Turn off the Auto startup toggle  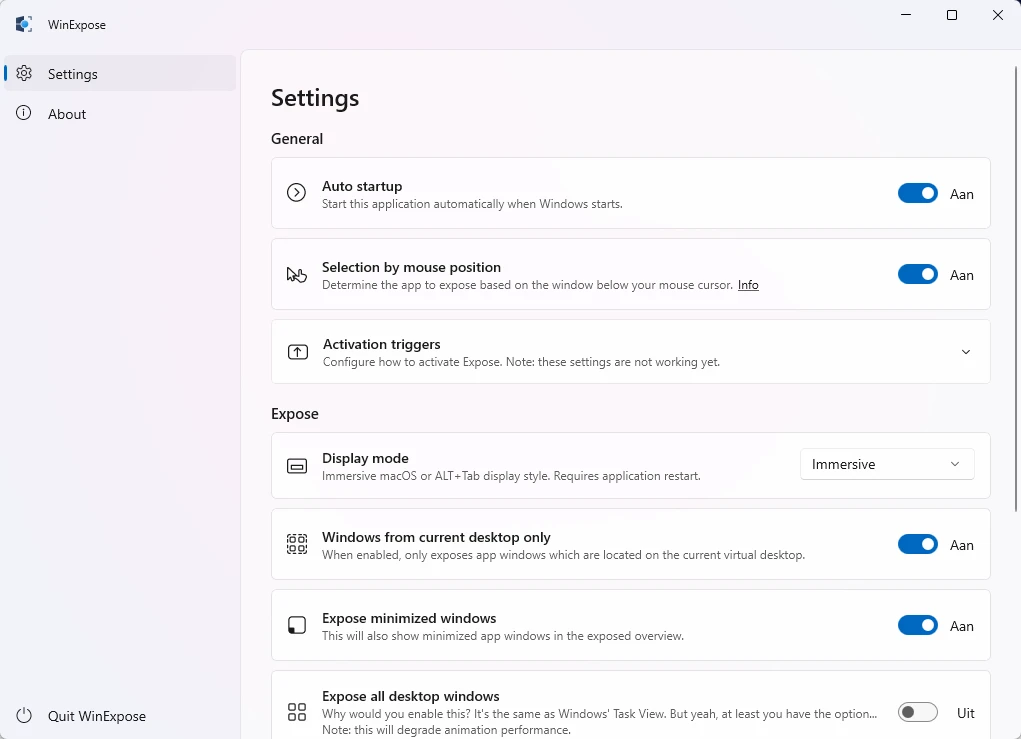(917, 193)
